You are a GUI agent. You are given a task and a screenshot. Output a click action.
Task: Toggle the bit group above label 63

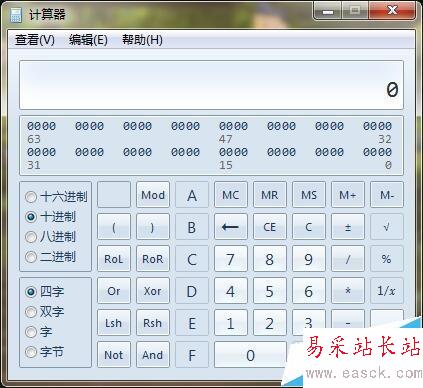pyautogui.click(x=42, y=126)
